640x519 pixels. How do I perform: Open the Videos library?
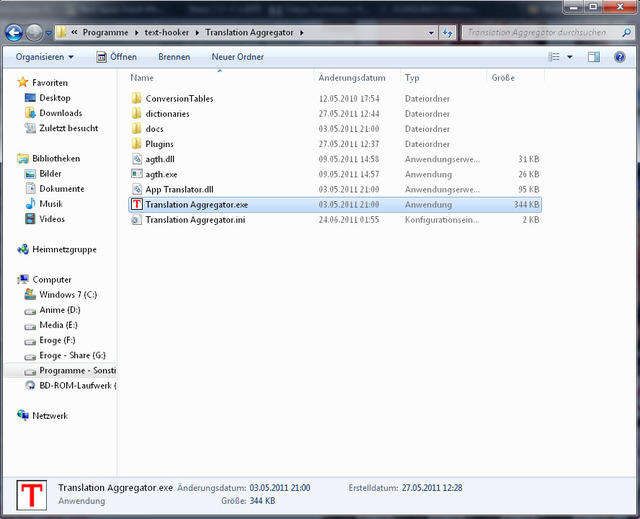click(52, 219)
